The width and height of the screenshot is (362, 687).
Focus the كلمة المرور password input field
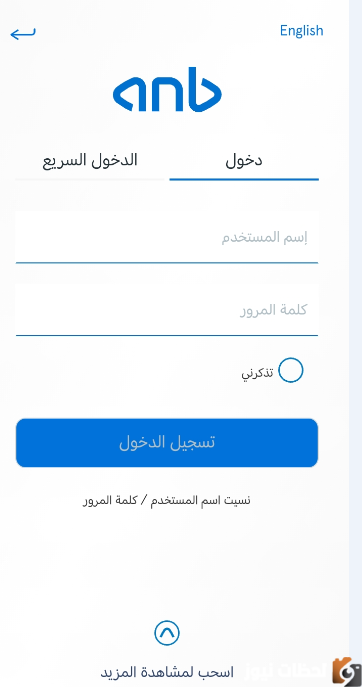167,311
